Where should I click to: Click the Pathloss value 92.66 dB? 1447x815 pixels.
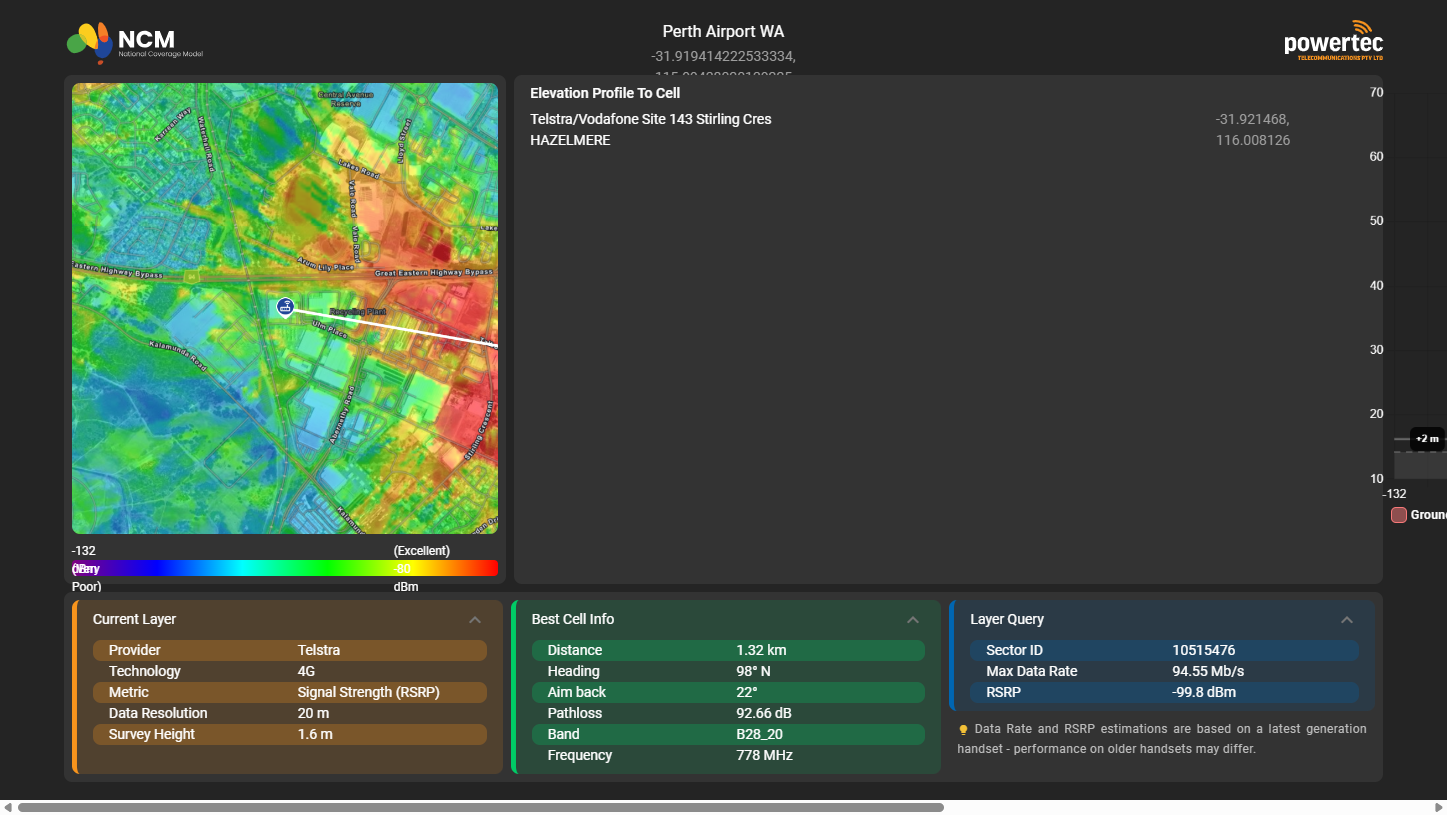[764, 713]
